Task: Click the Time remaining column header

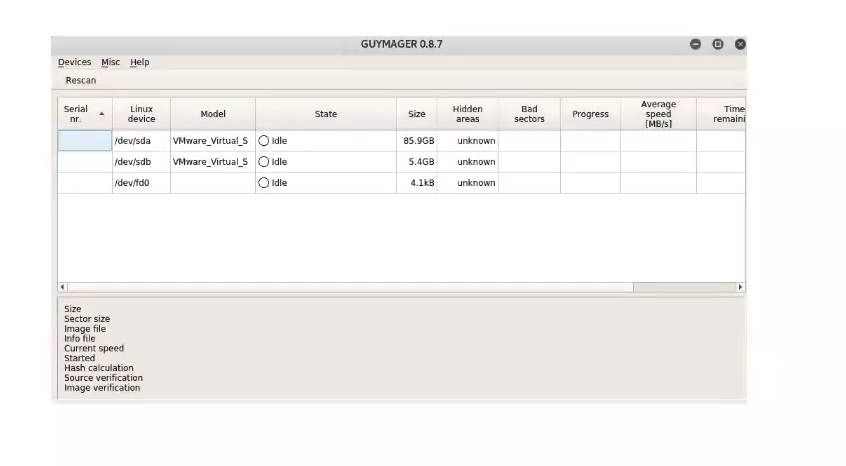Action: coord(721,114)
